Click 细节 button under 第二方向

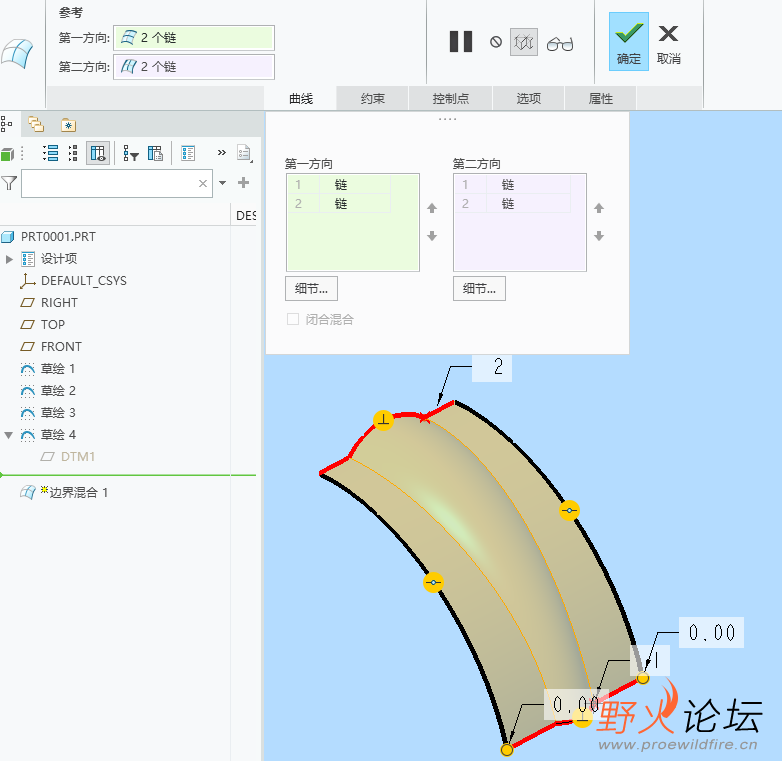(479, 288)
